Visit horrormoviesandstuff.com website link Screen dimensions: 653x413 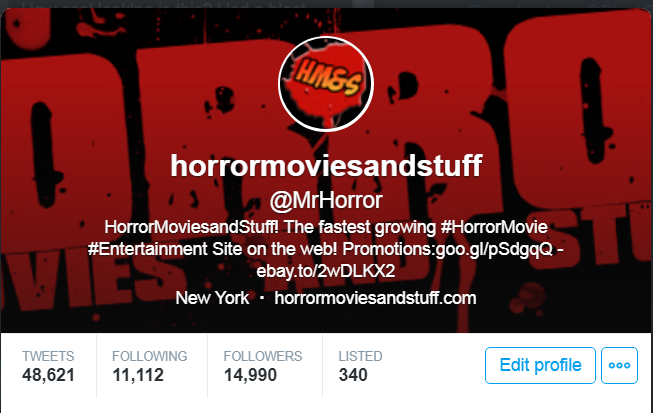click(x=375, y=298)
